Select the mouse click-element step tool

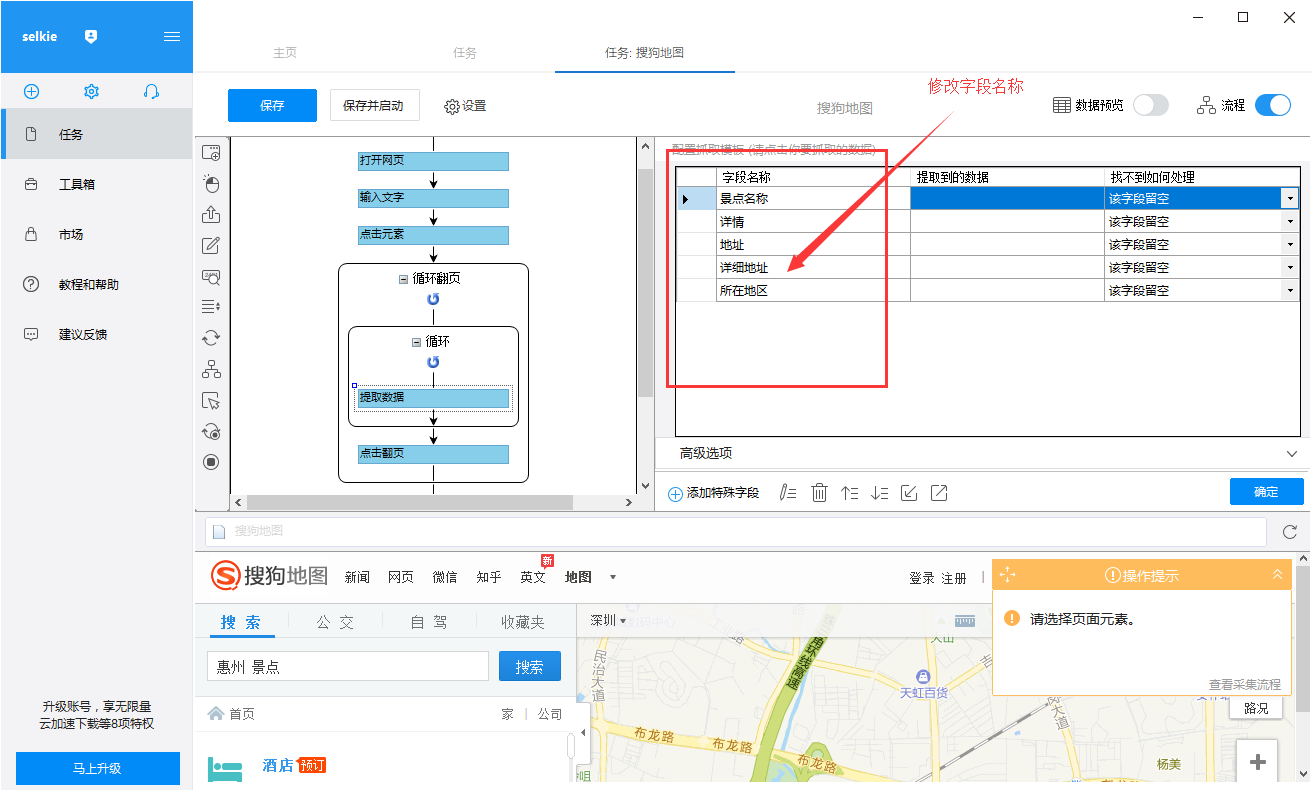point(211,184)
